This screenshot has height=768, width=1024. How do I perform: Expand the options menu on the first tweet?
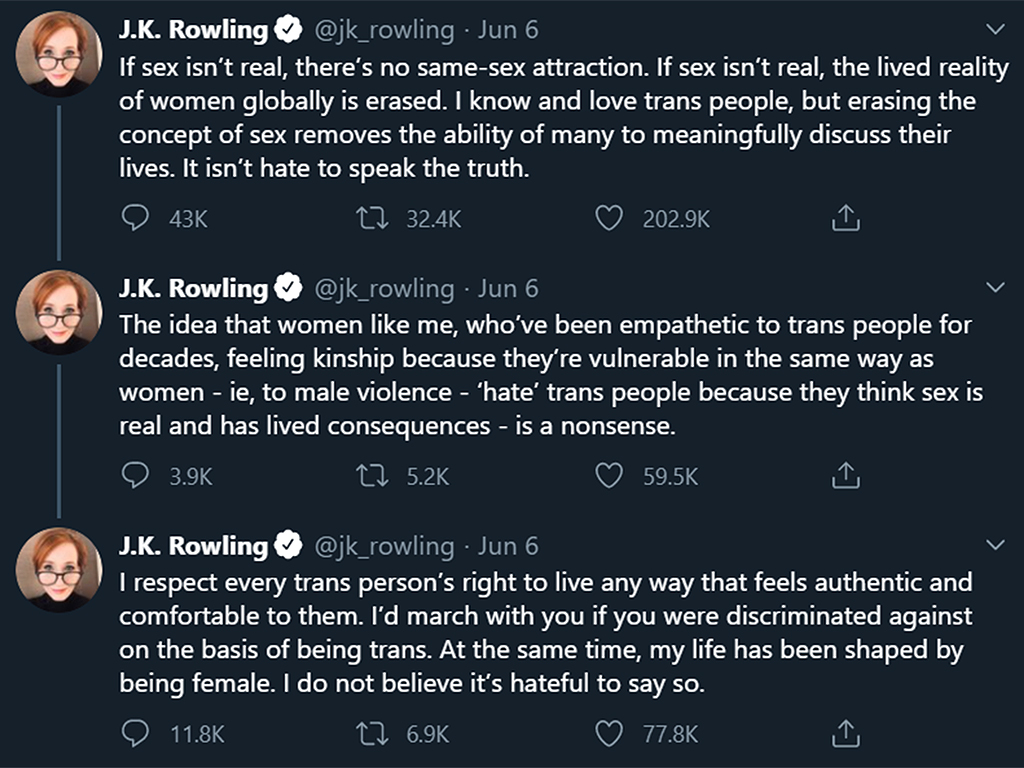(995, 29)
